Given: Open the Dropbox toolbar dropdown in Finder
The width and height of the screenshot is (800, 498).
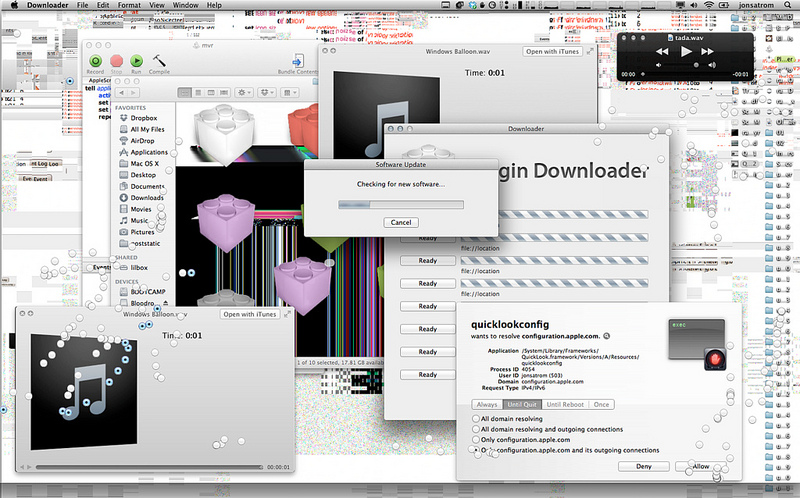Looking at the screenshot, I should coord(267,93).
